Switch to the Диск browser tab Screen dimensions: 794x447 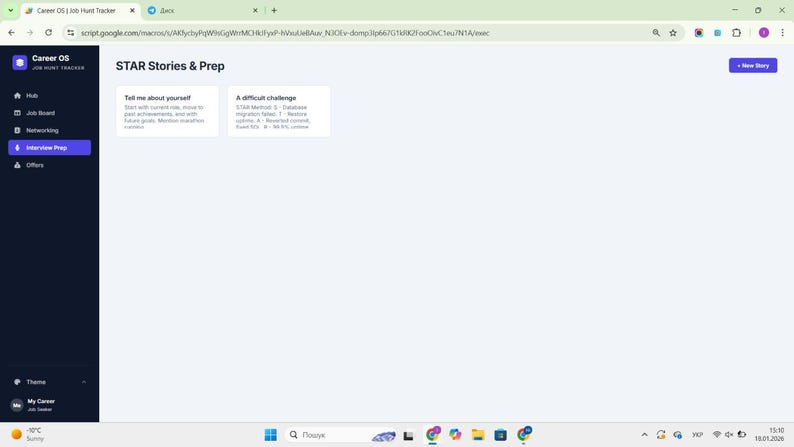pos(203,10)
